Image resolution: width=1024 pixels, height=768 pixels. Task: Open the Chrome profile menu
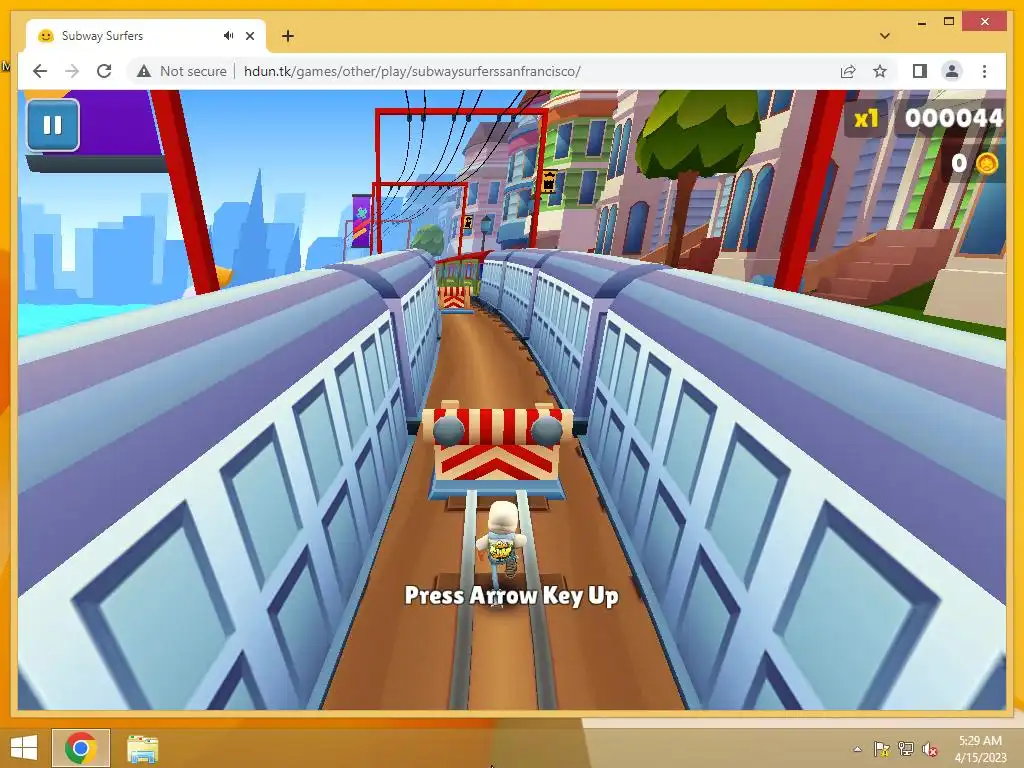[x=952, y=71]
